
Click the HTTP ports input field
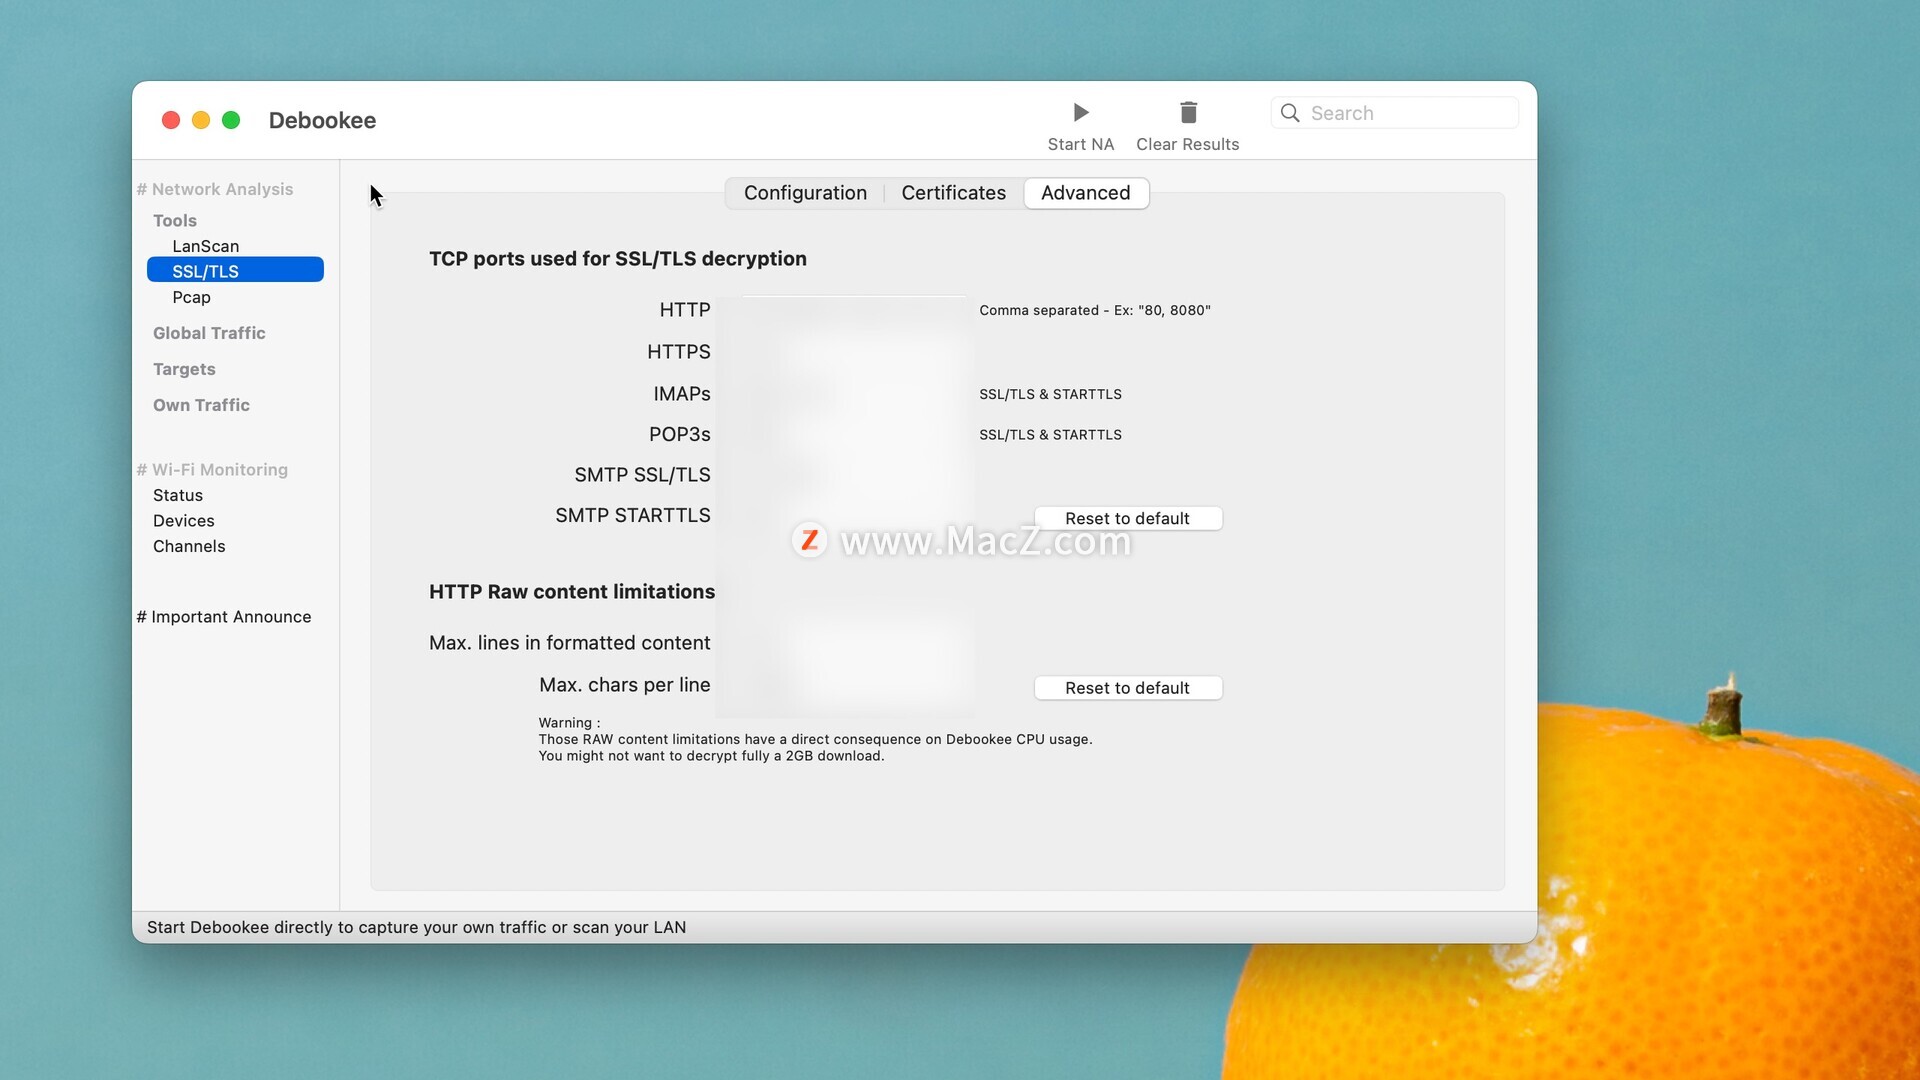coord(846,310)
